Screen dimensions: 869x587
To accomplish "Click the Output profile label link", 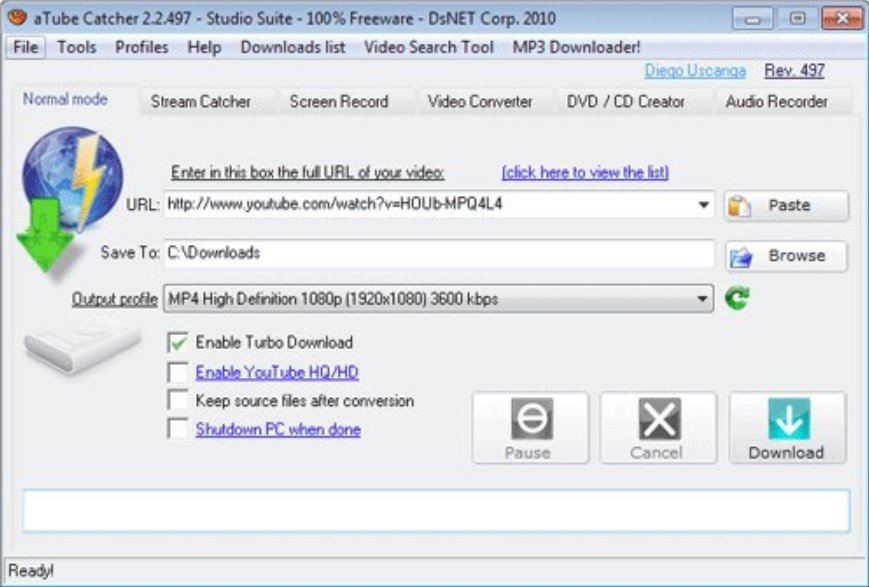I will pos(115,299).
